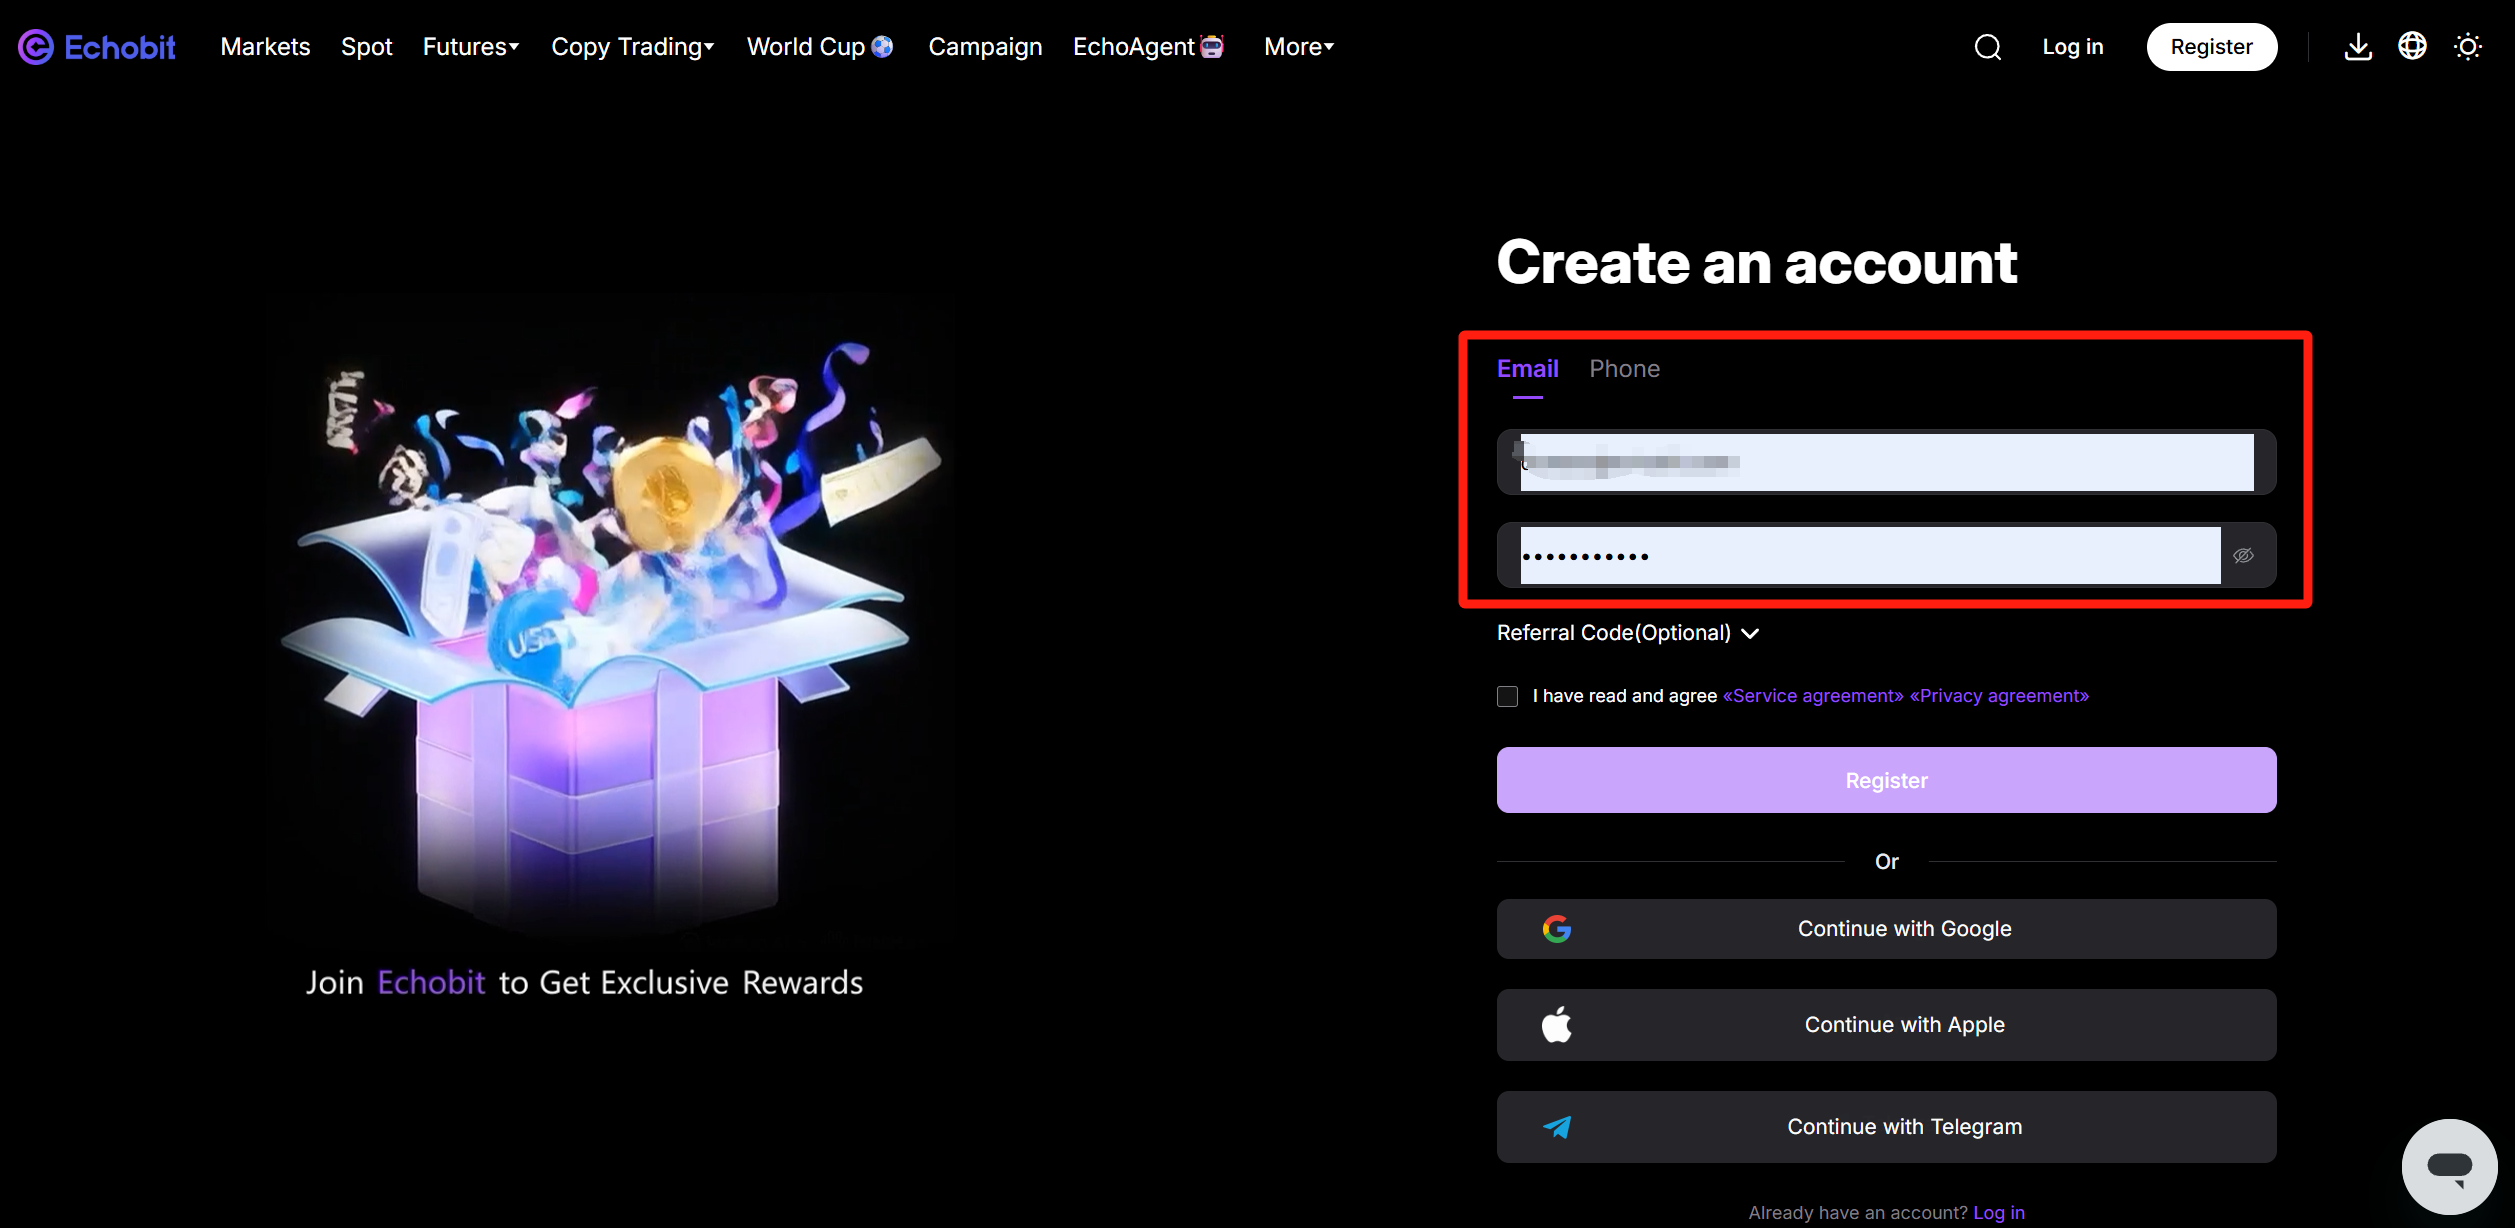The width and height of the screenshot is (2515, 1228).
Task: Expand the More dropdown menu
Action: tap(1299, 47)
